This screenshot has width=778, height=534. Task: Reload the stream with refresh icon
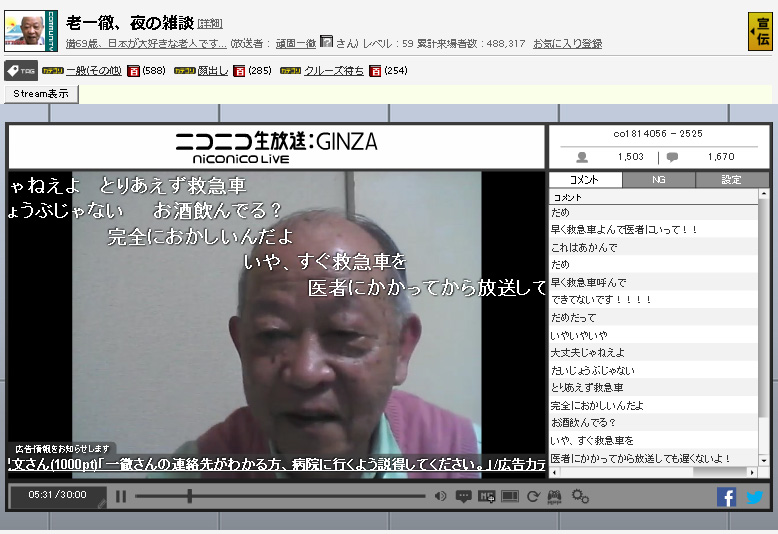point(533,496)
